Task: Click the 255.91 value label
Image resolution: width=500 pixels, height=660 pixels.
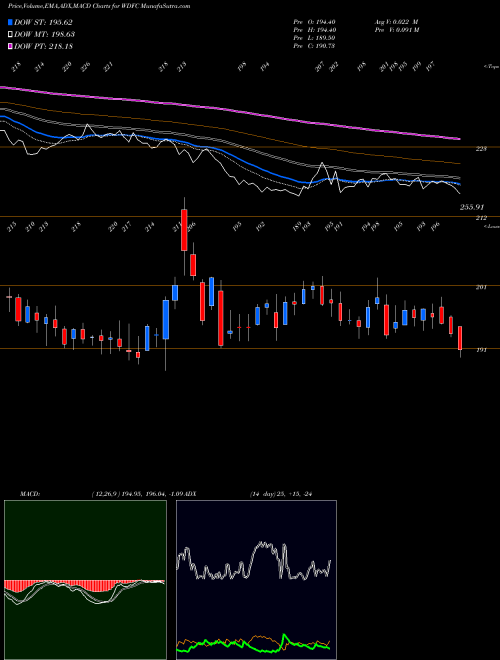Action: (x=472, y=207)
